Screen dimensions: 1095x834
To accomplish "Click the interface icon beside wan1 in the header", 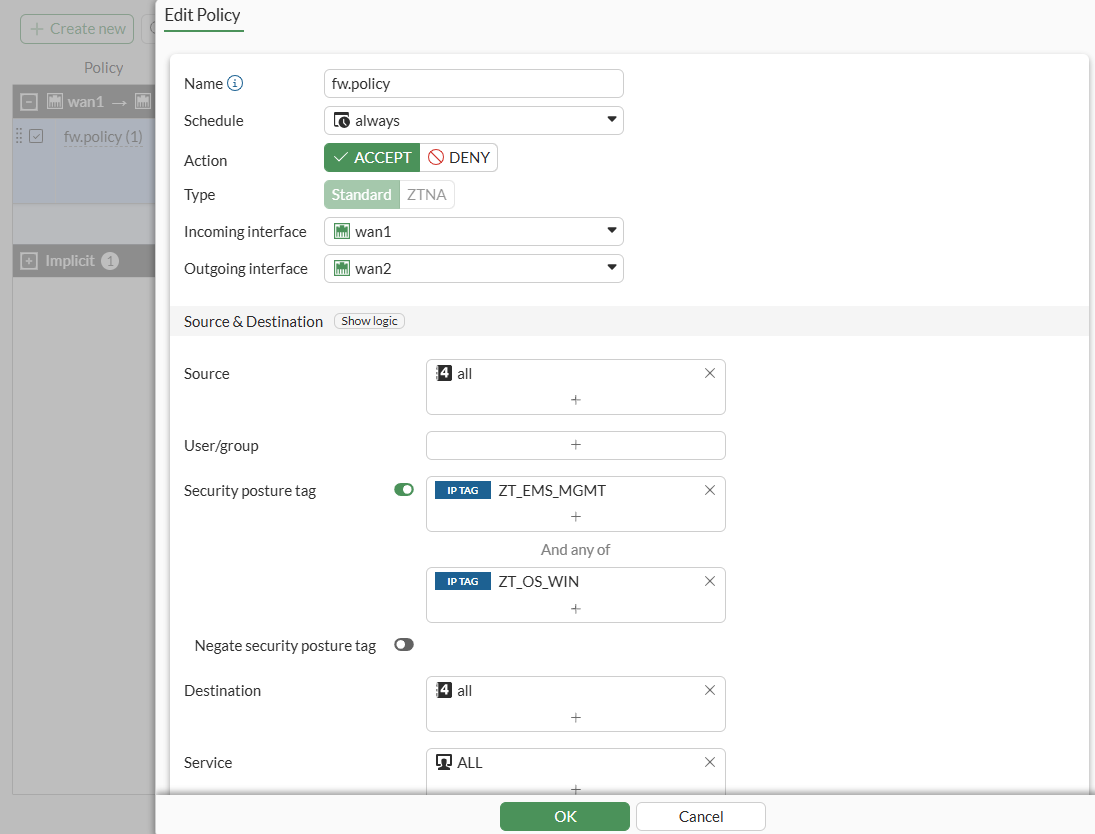I will point(52,101).
